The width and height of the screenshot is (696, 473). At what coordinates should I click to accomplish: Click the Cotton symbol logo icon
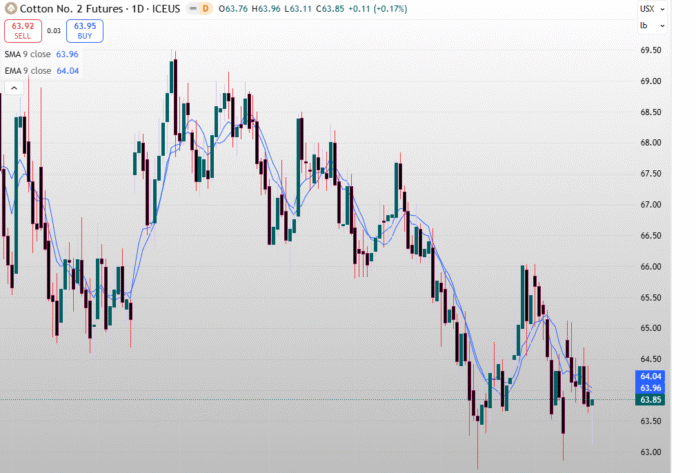[11, 8]
